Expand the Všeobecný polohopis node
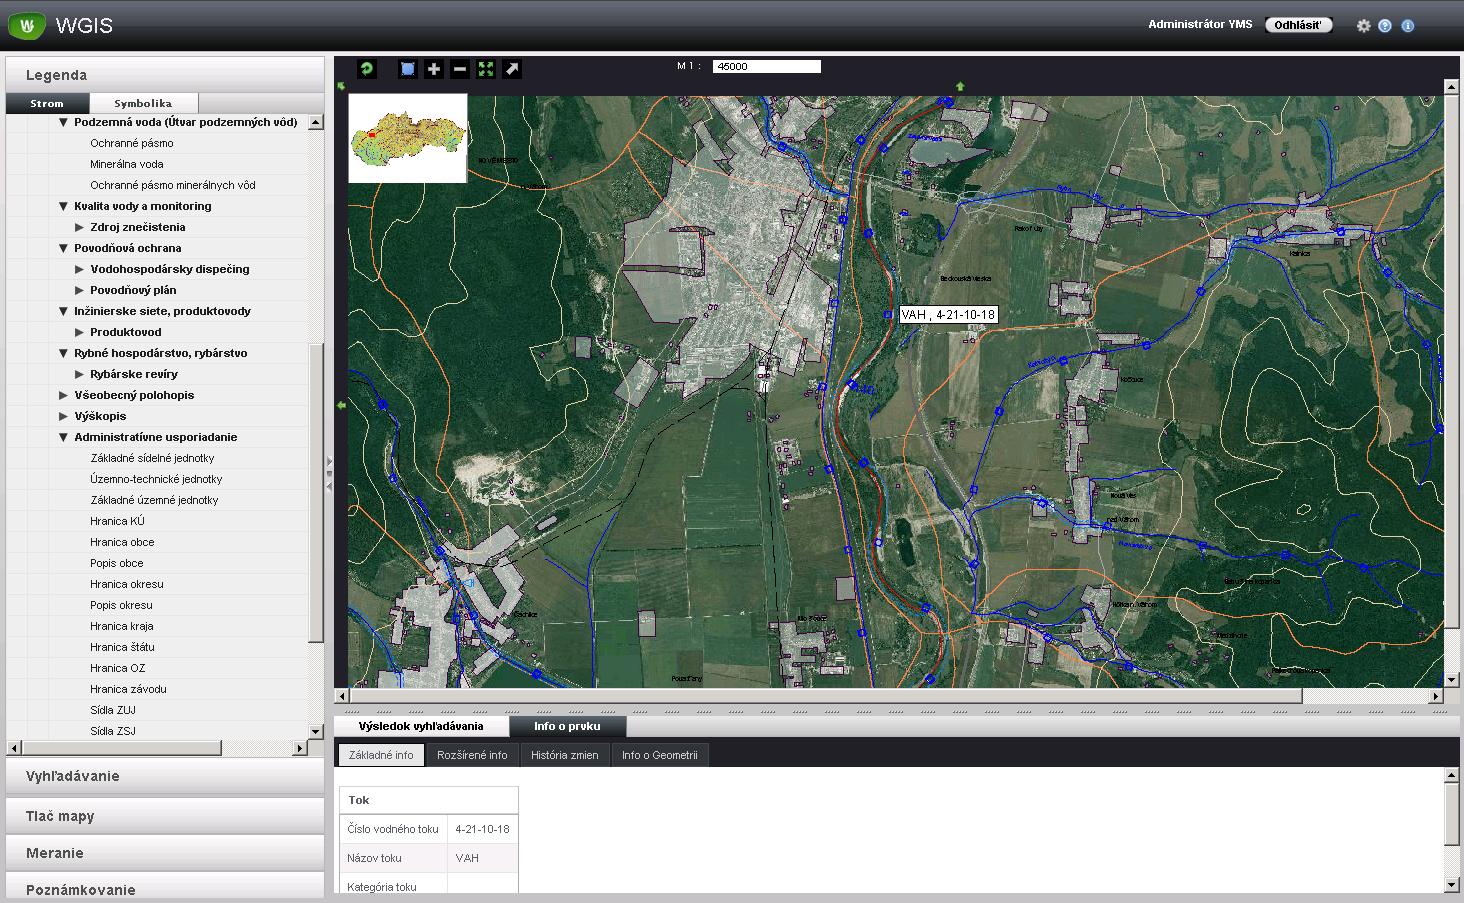Image resolution: width=1464 pixels, height=903 pixels. tap(64, 395)
